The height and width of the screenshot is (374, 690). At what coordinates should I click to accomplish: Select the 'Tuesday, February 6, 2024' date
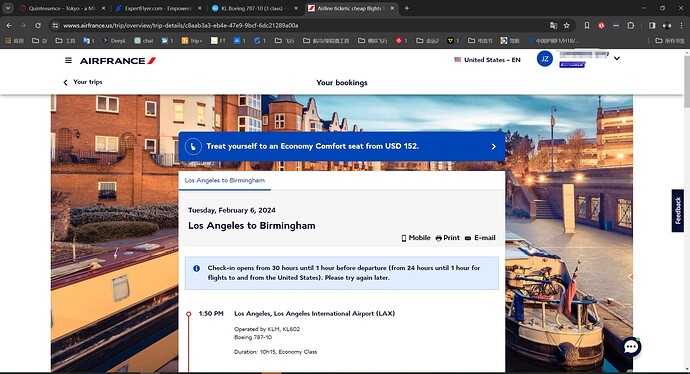click(x=232, y=210)
